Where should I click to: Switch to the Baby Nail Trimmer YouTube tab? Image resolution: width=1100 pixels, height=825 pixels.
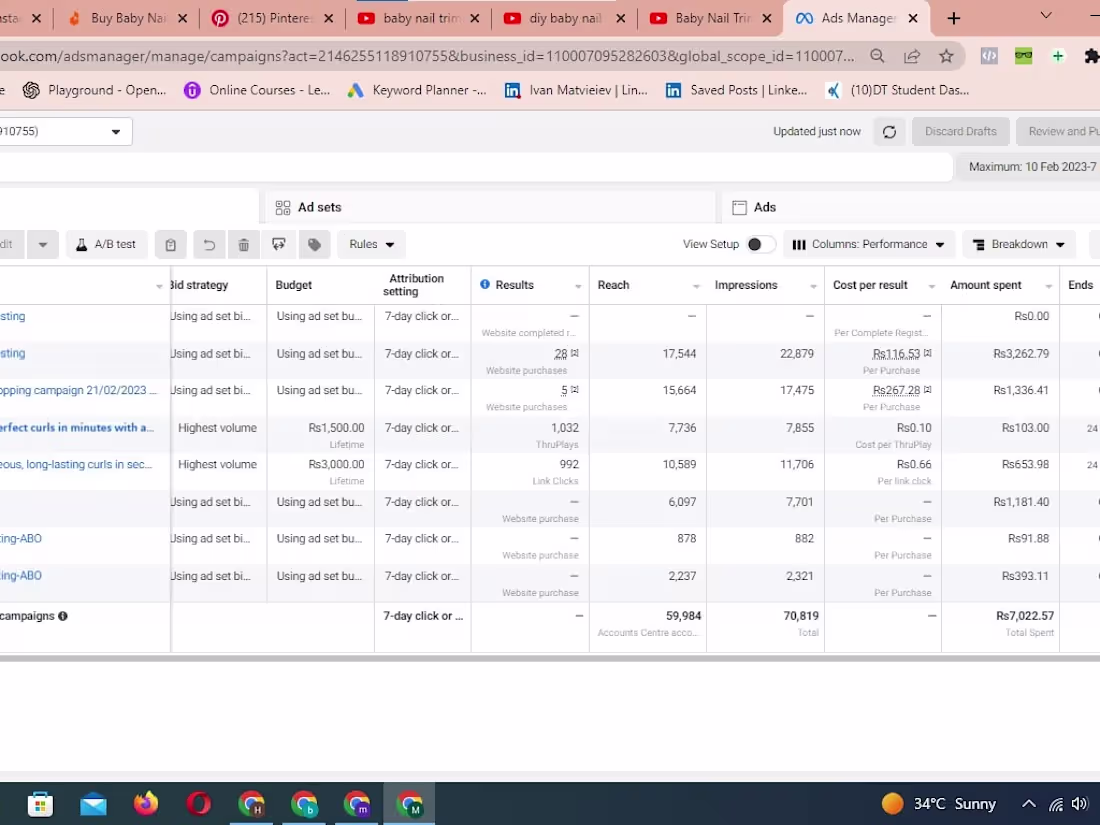711,18
